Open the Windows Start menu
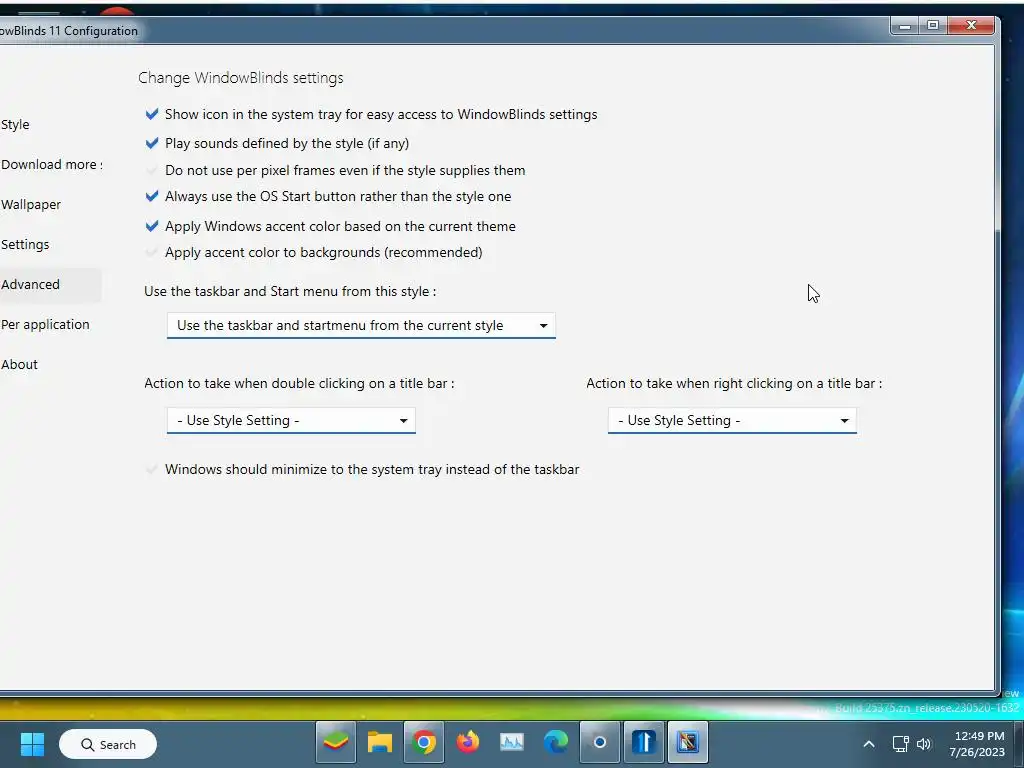This screenshot has width=1024, height=768. click(x=32, y=744)
